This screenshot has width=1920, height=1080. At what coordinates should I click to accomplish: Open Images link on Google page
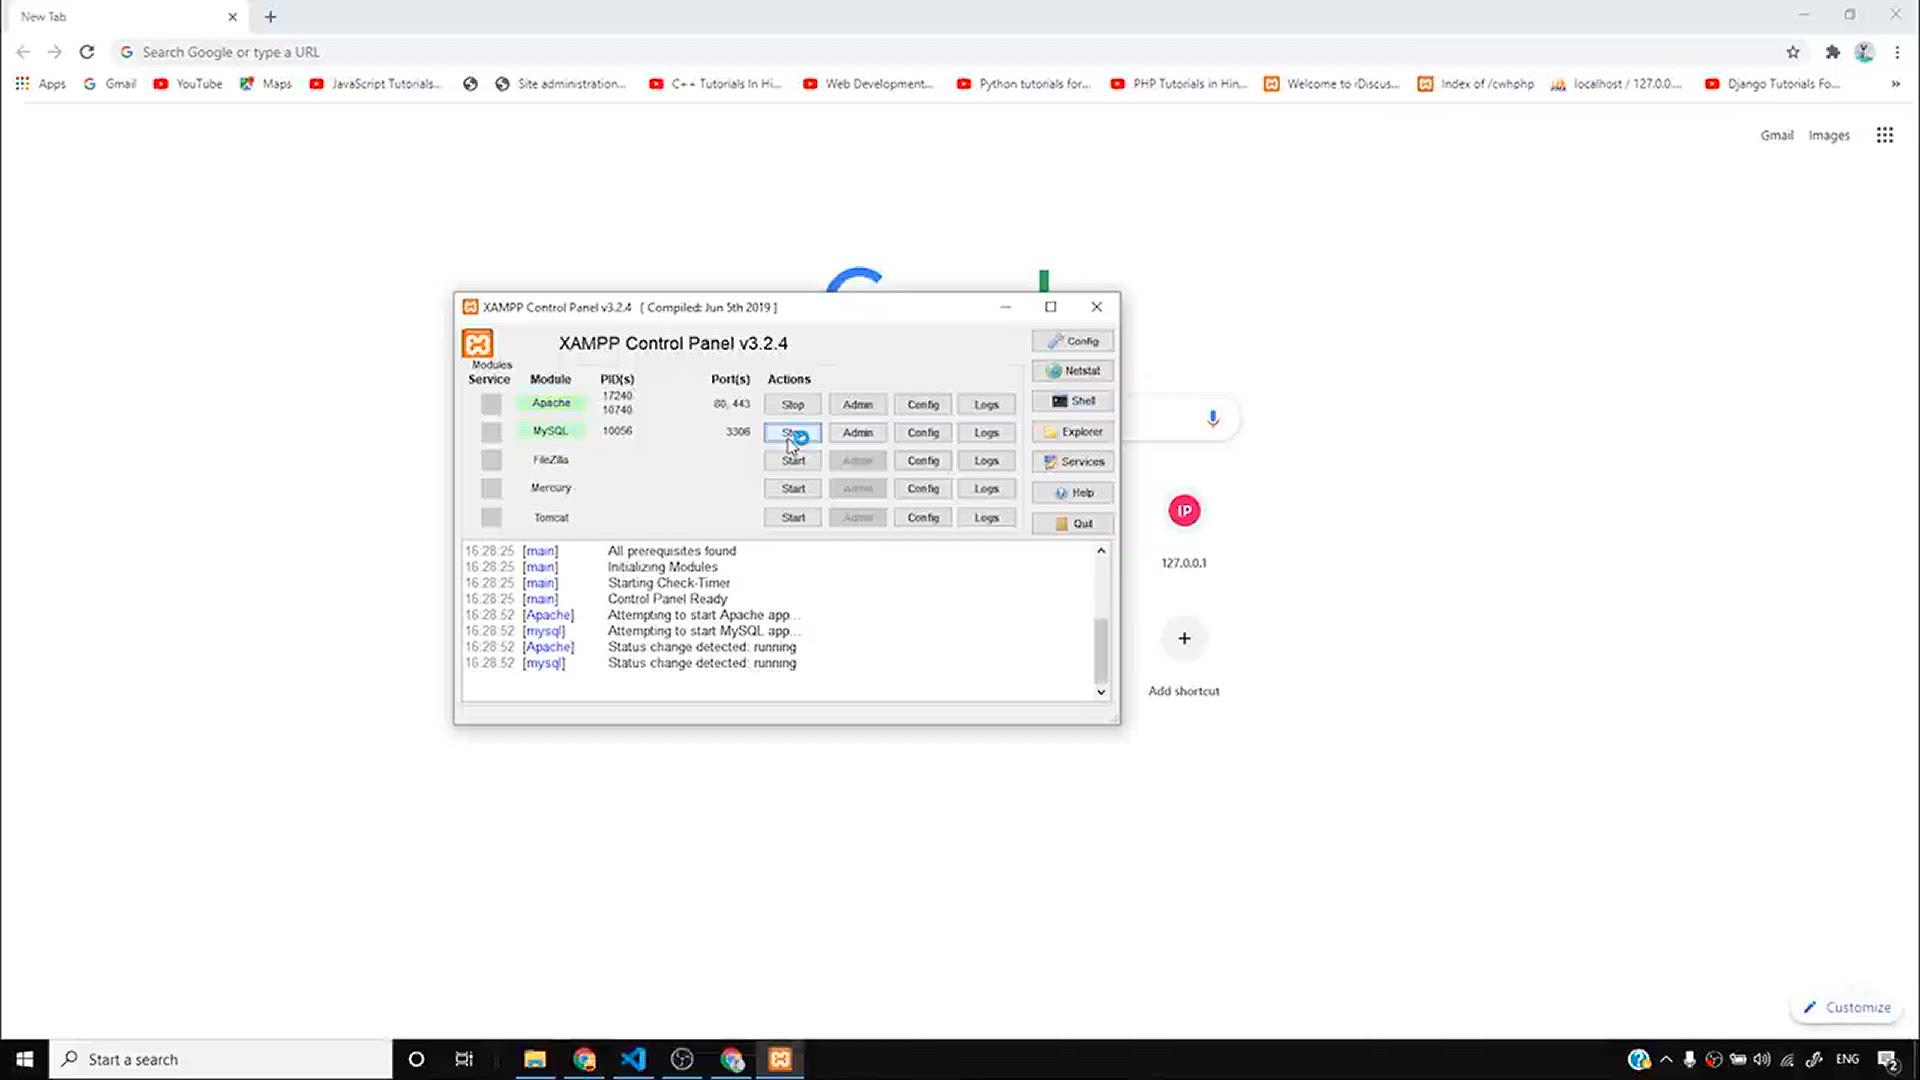[x=1829, y=136]
